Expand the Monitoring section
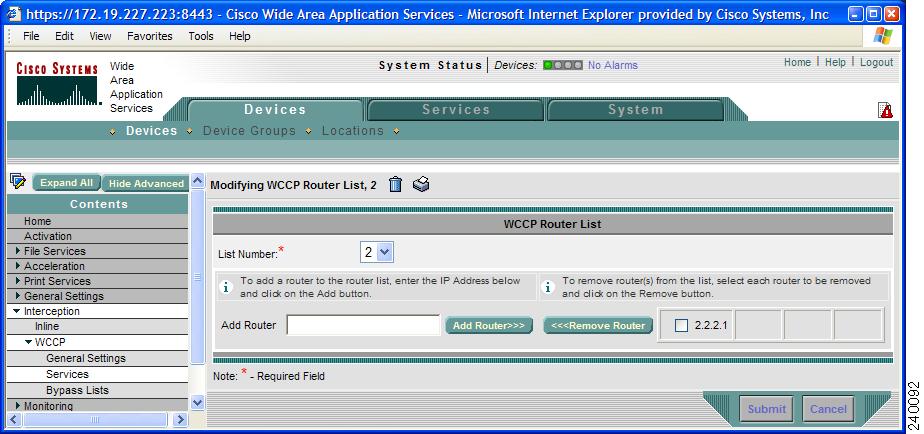 point(18,406)
